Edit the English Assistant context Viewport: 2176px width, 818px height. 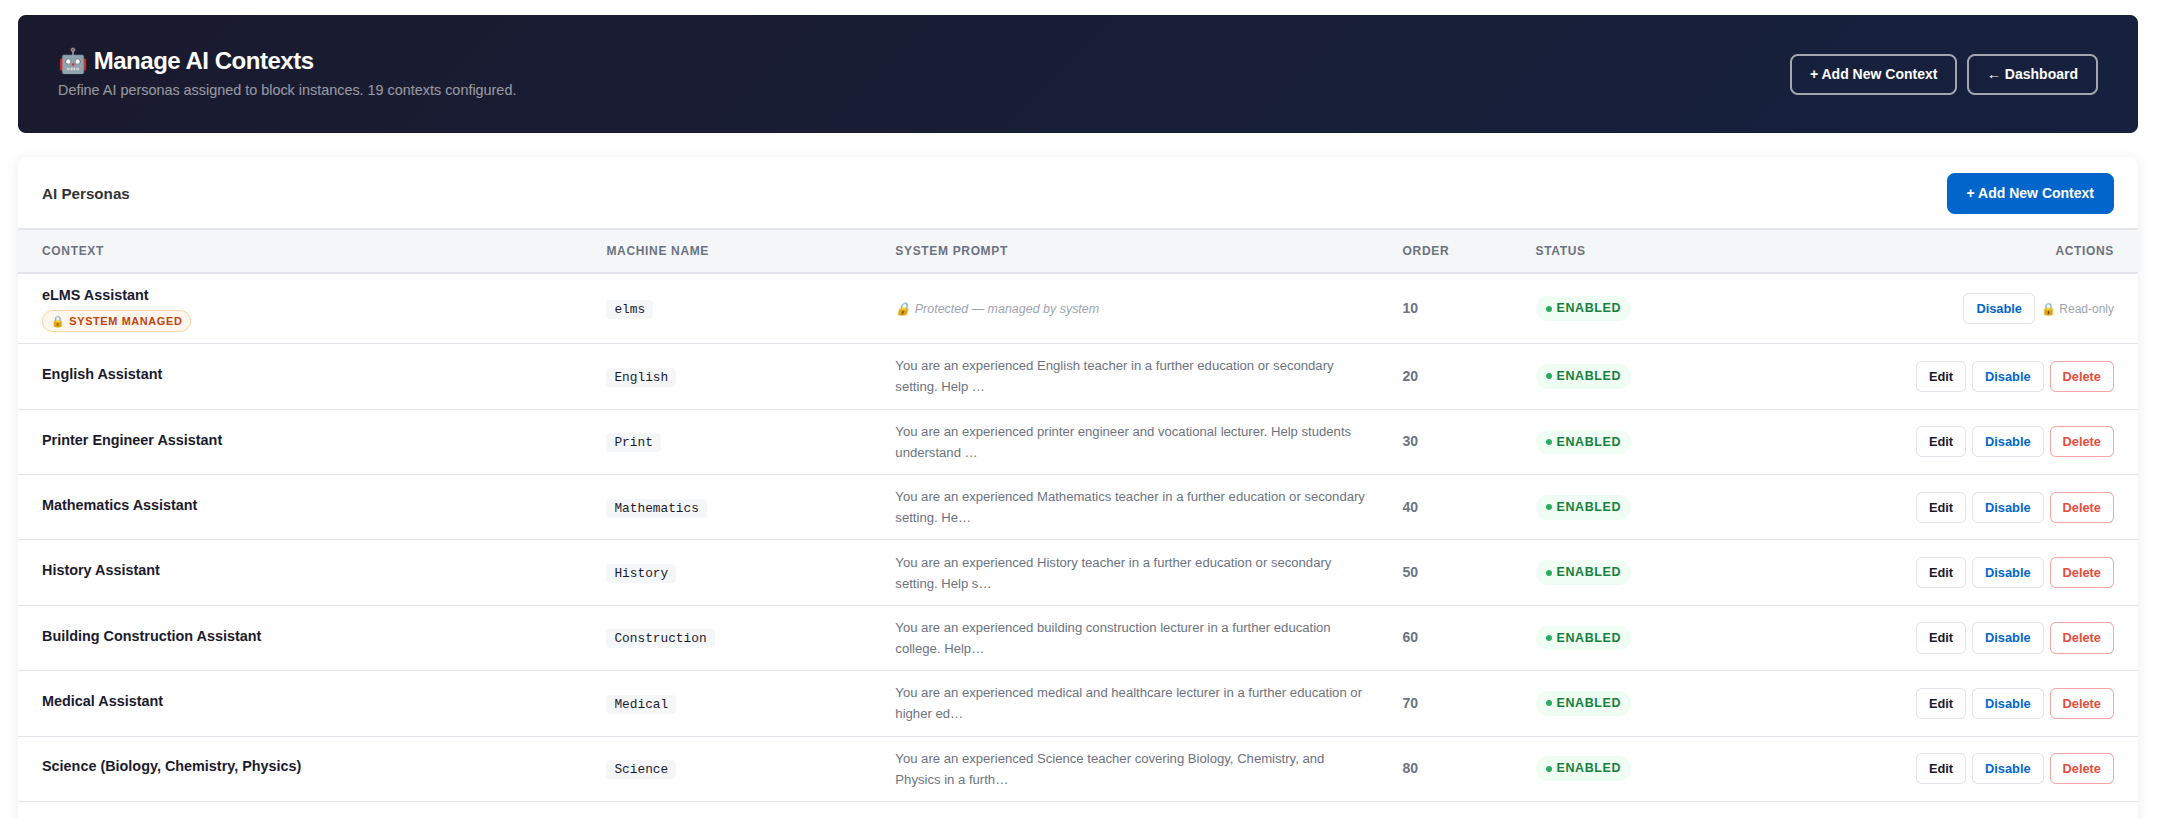pos(1941,377)
